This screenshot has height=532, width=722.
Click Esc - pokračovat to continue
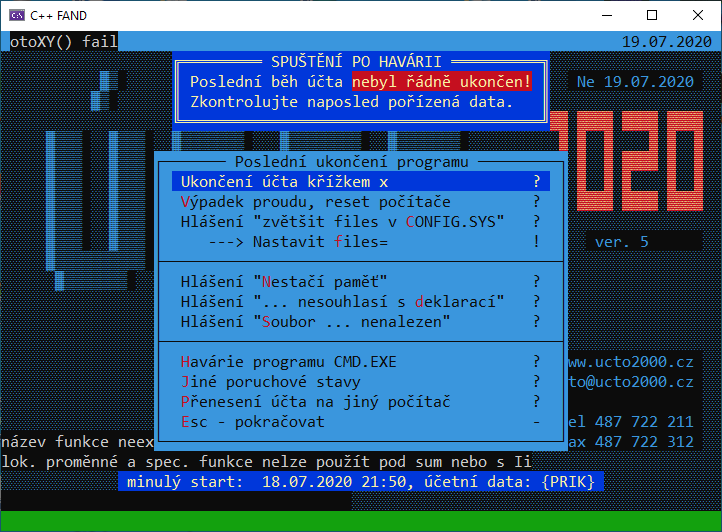[252, 422]
